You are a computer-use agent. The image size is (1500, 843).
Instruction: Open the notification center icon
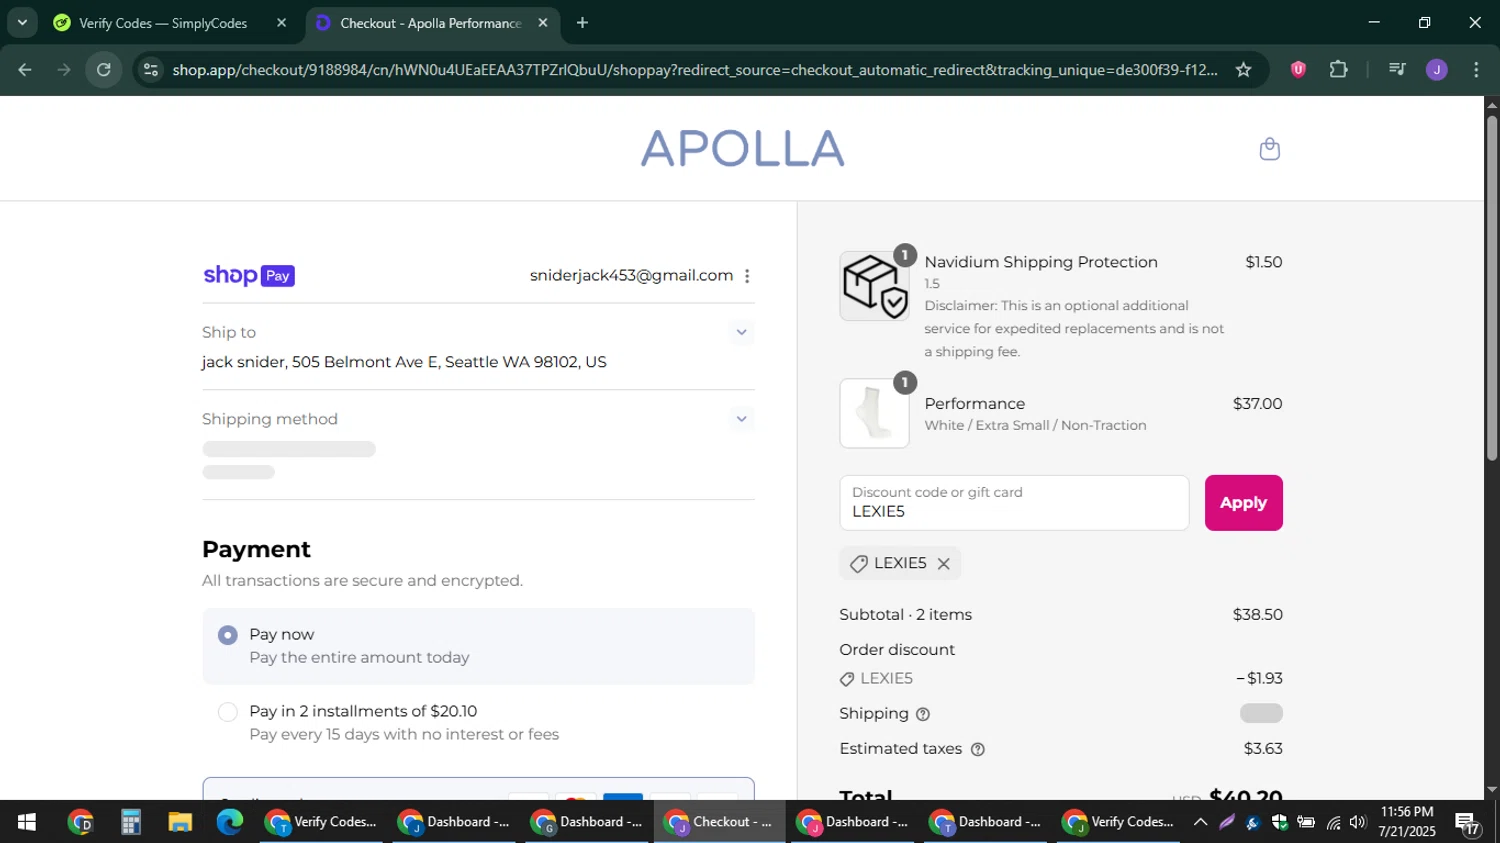point(1468,824)
